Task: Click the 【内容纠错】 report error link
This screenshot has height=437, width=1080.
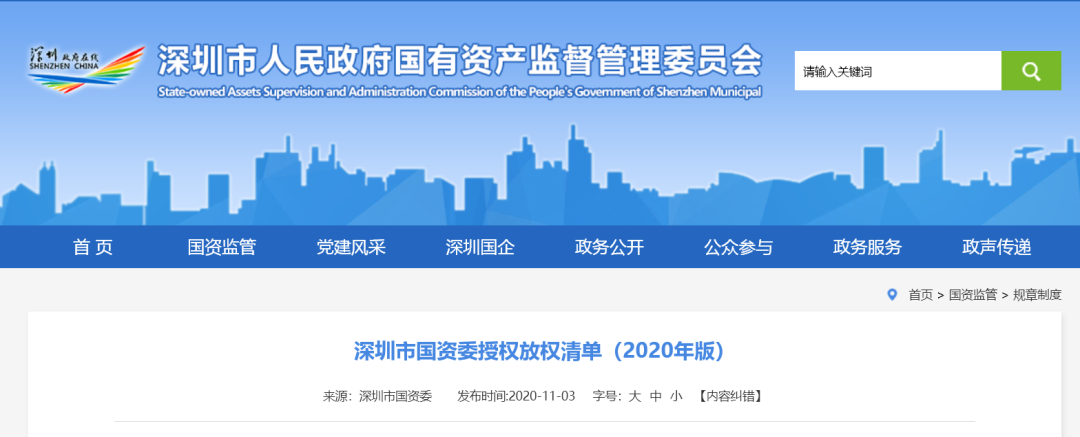Action: click(730, 396)
